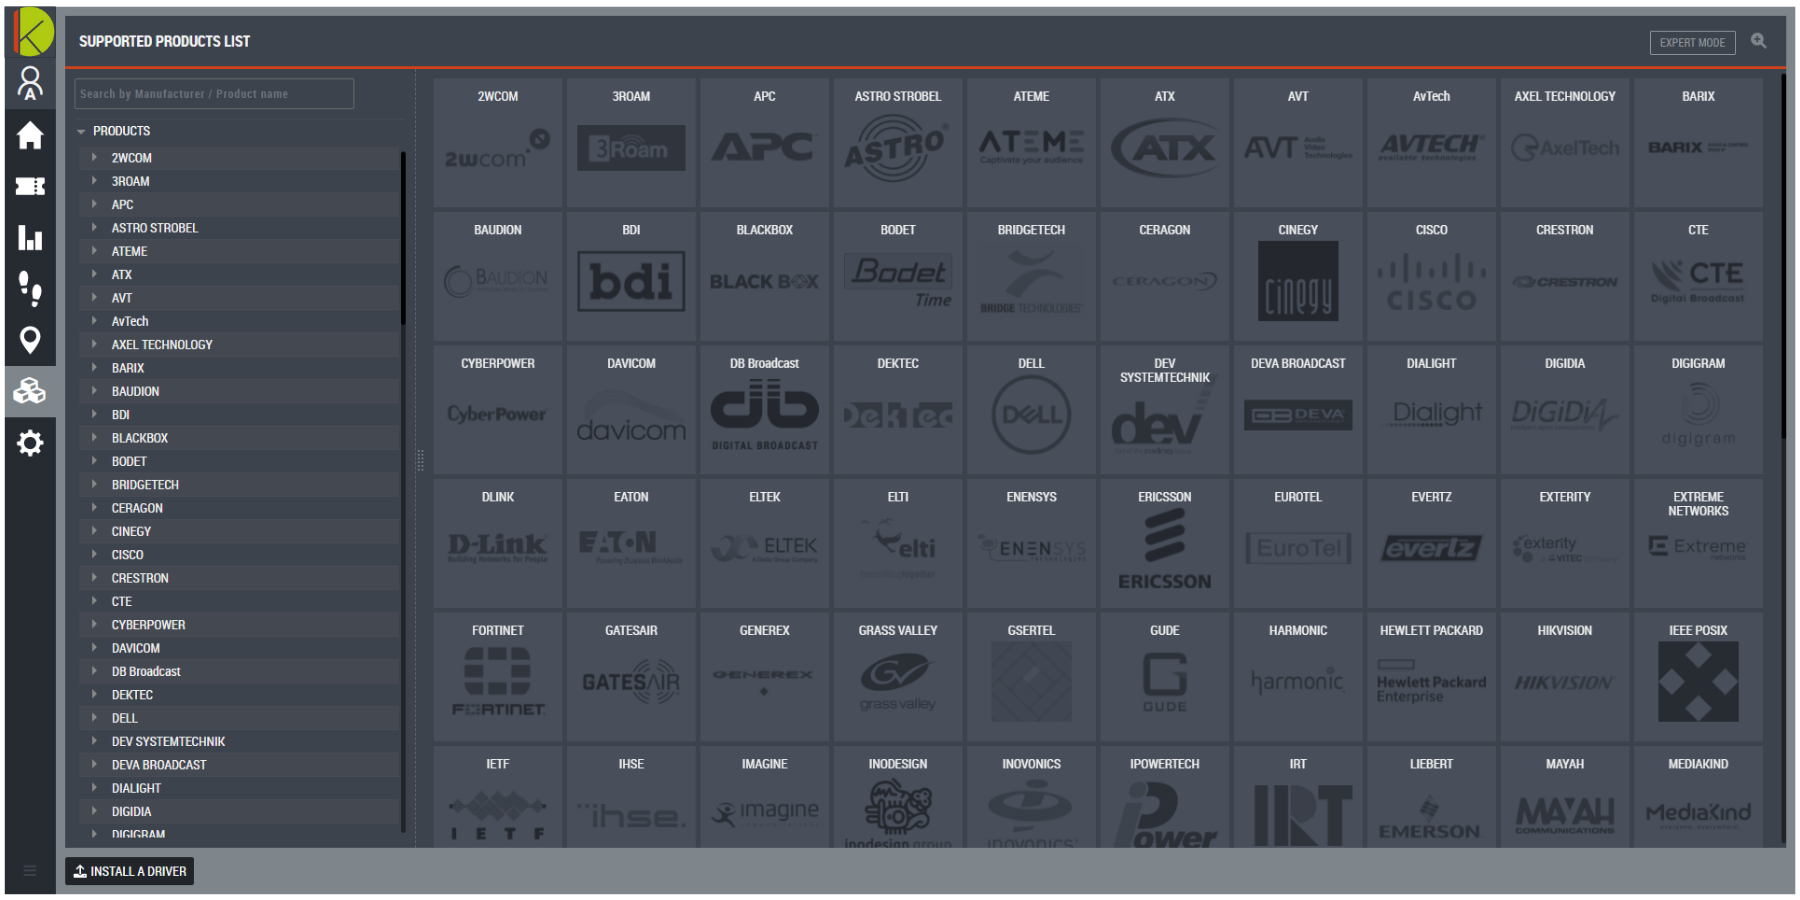Screen dimensions: 1800x900
Task: Open the DLINK logo tile
Action: pos(498,544)
